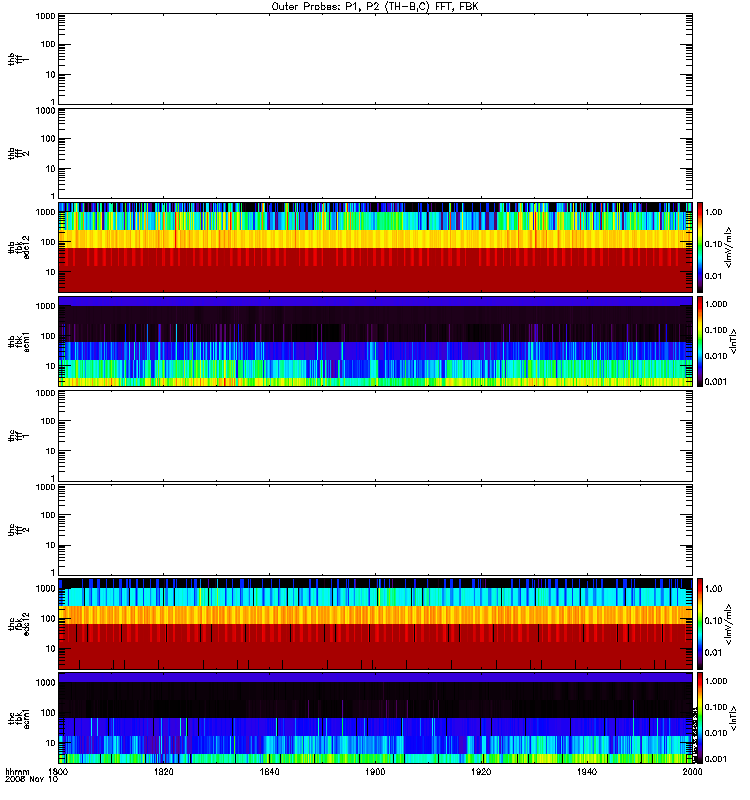Pick the thc fbk edc12 color bar
The width and height of the screenshot is (750, 800).
pos(700,624)
